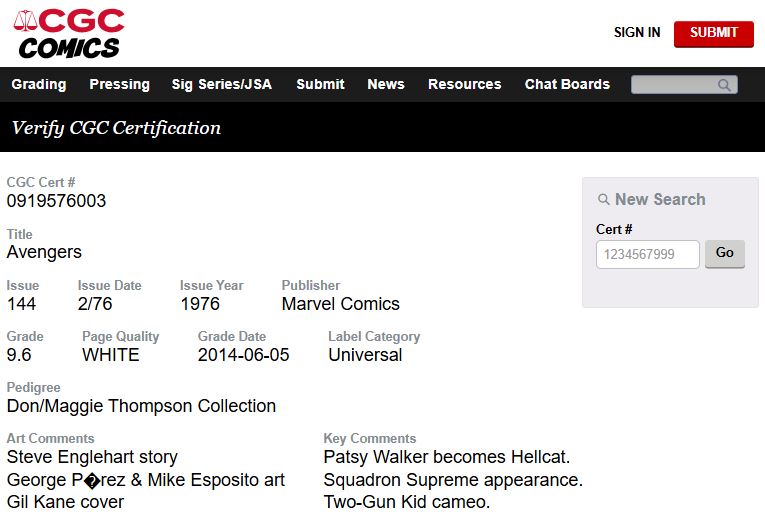The height and width of the screenshot is (520, 765).
Task: Open the Chat Boards menu
Action: point(567,84)
